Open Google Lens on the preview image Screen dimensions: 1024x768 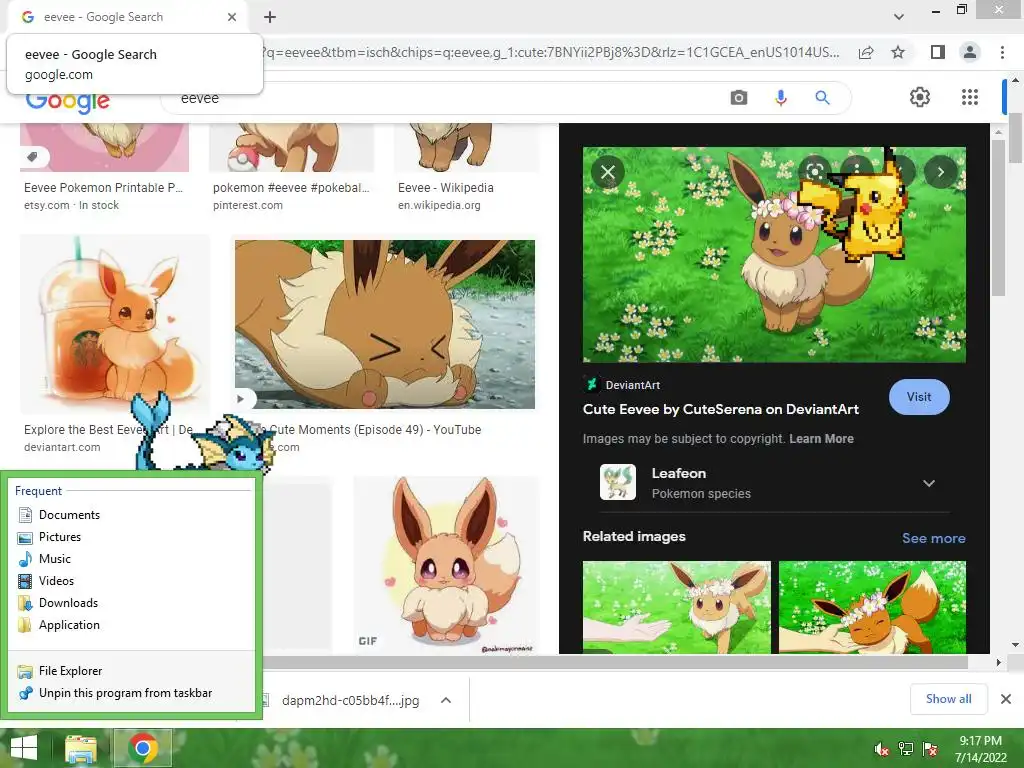coord(814,172)
